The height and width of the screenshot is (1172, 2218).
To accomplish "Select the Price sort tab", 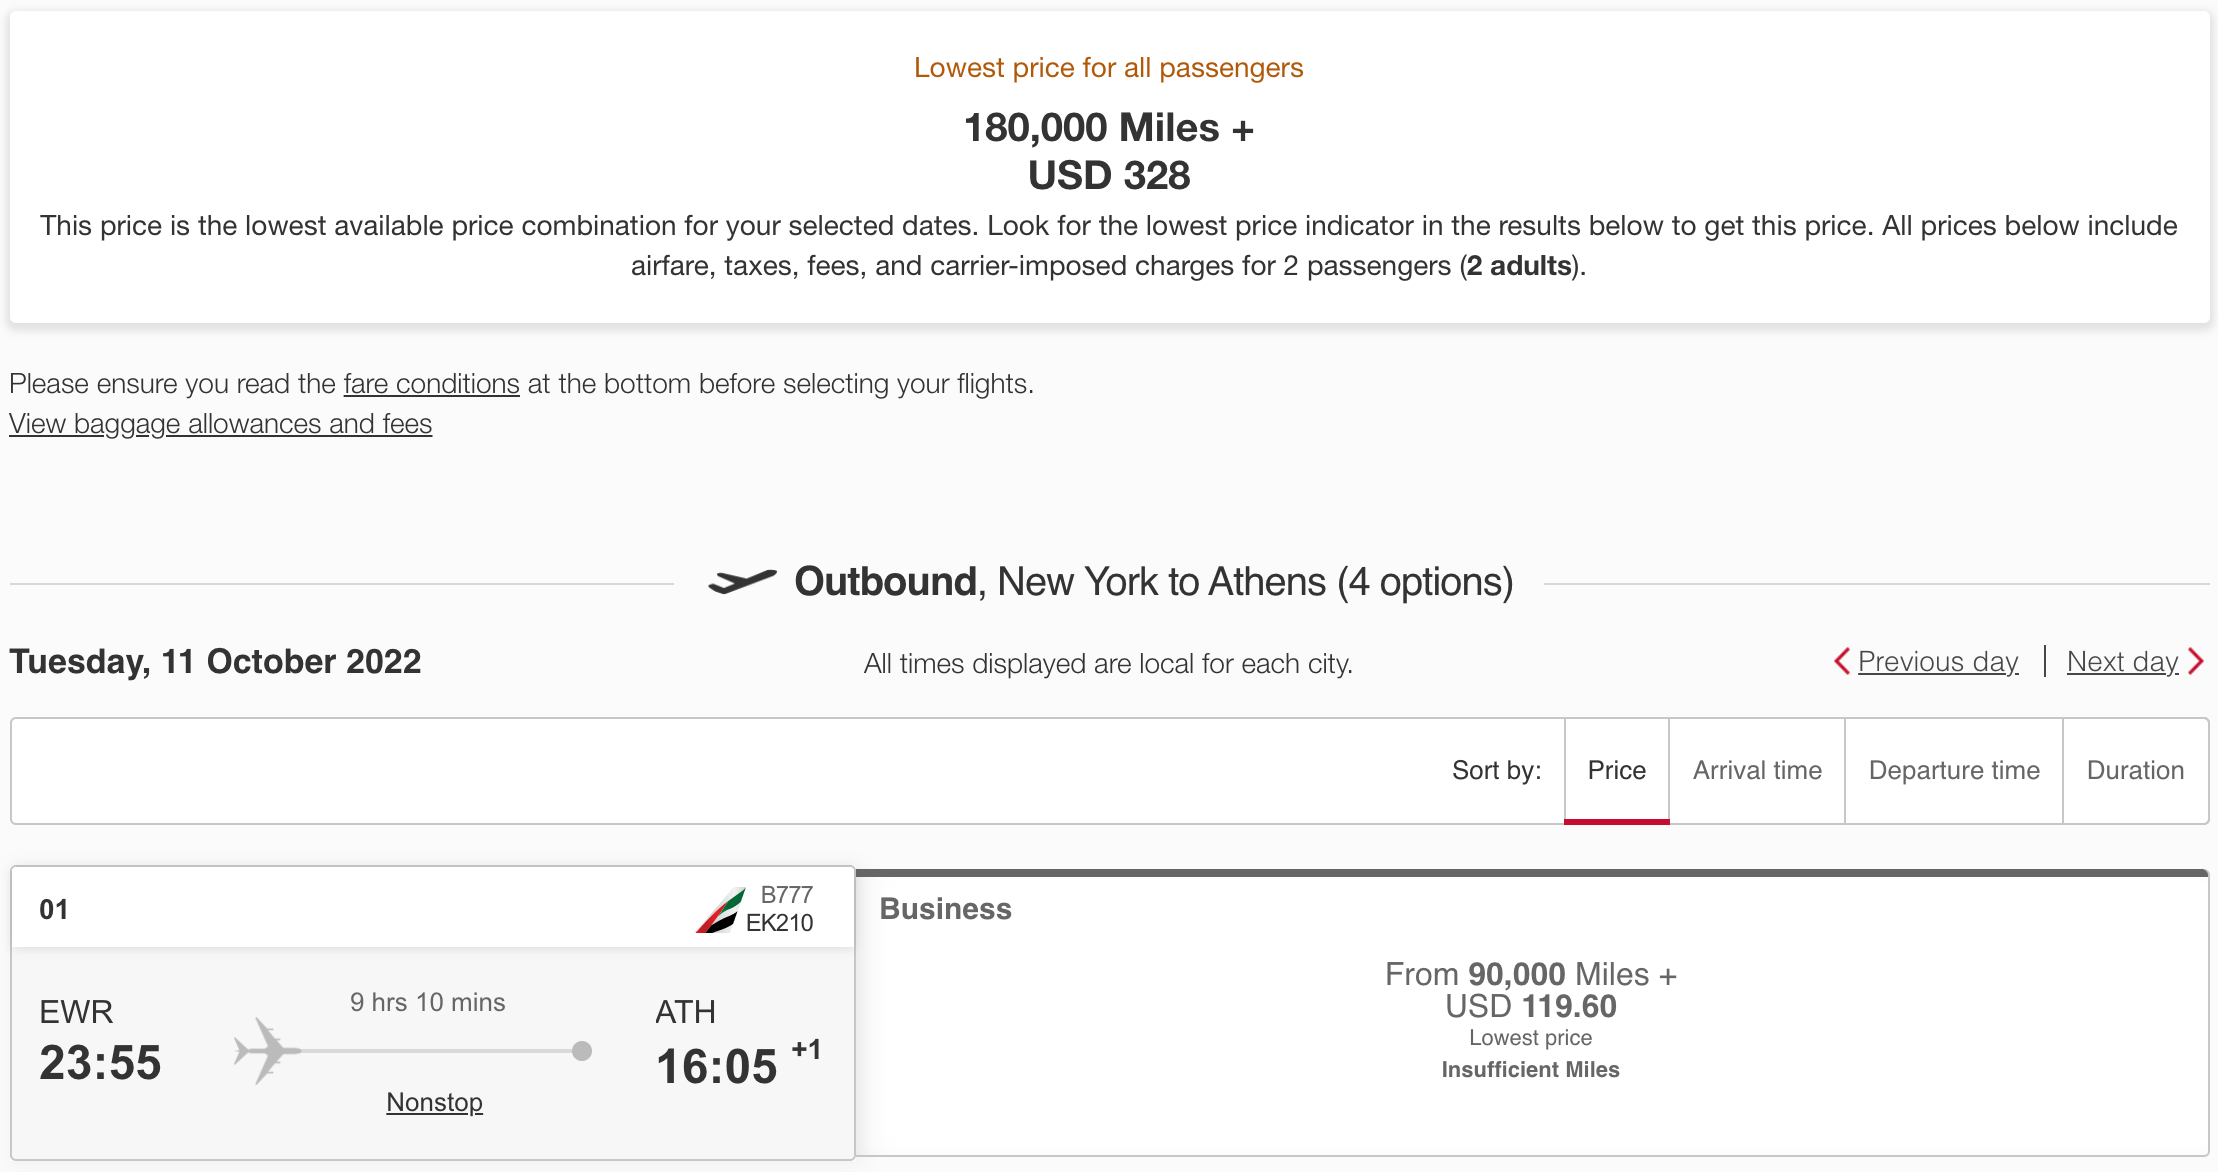I will (1616, 770).
